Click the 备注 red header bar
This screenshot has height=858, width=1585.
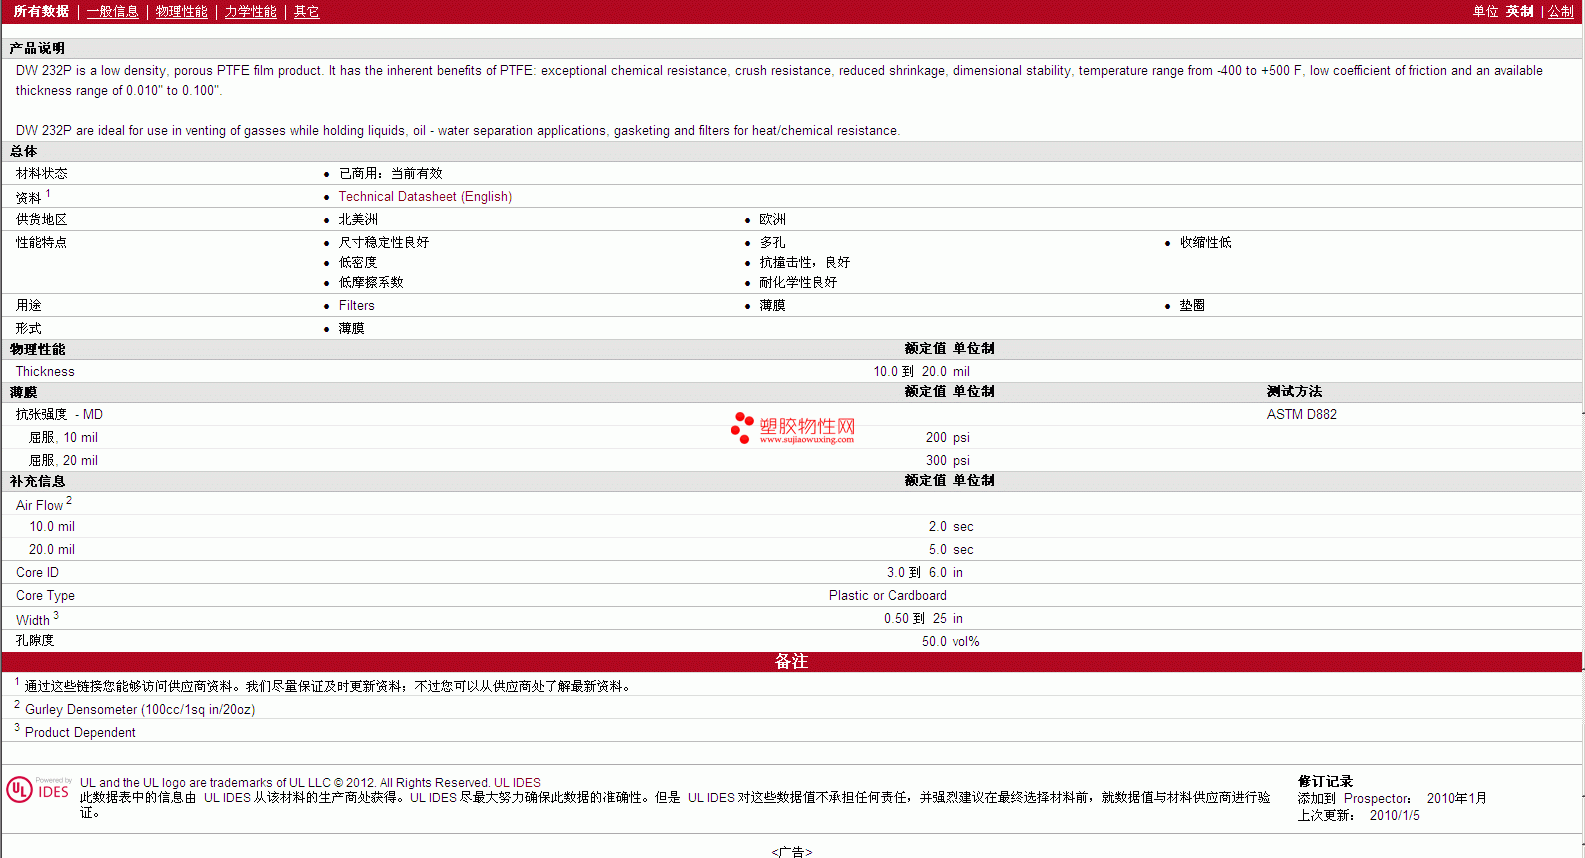pyautogui.click(x=791, y=662)
